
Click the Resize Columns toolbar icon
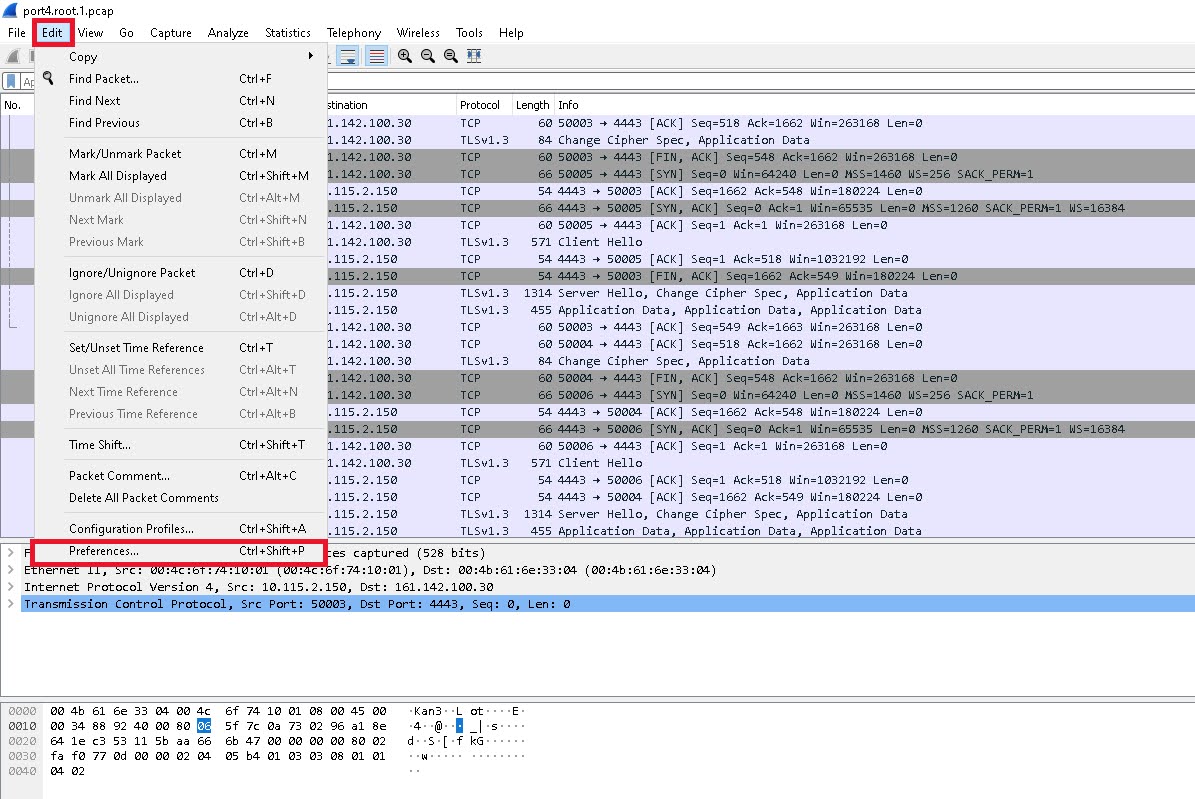[x=474, y=57]
